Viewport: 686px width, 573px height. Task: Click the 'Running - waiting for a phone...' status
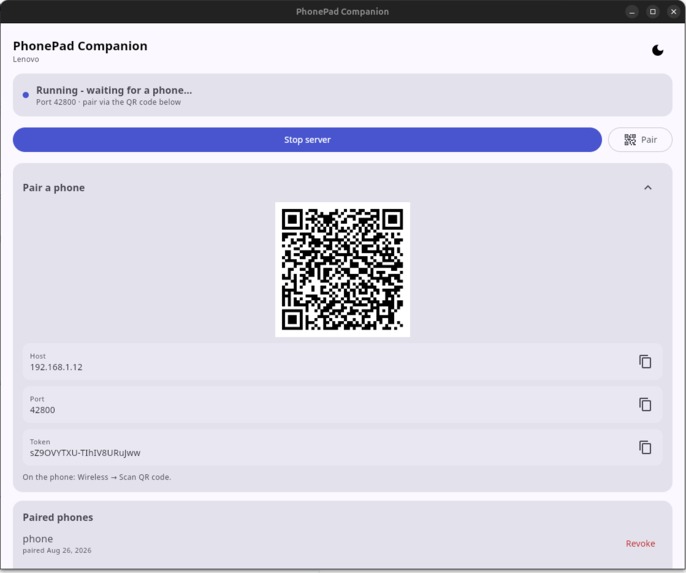[x=114, y=90]
